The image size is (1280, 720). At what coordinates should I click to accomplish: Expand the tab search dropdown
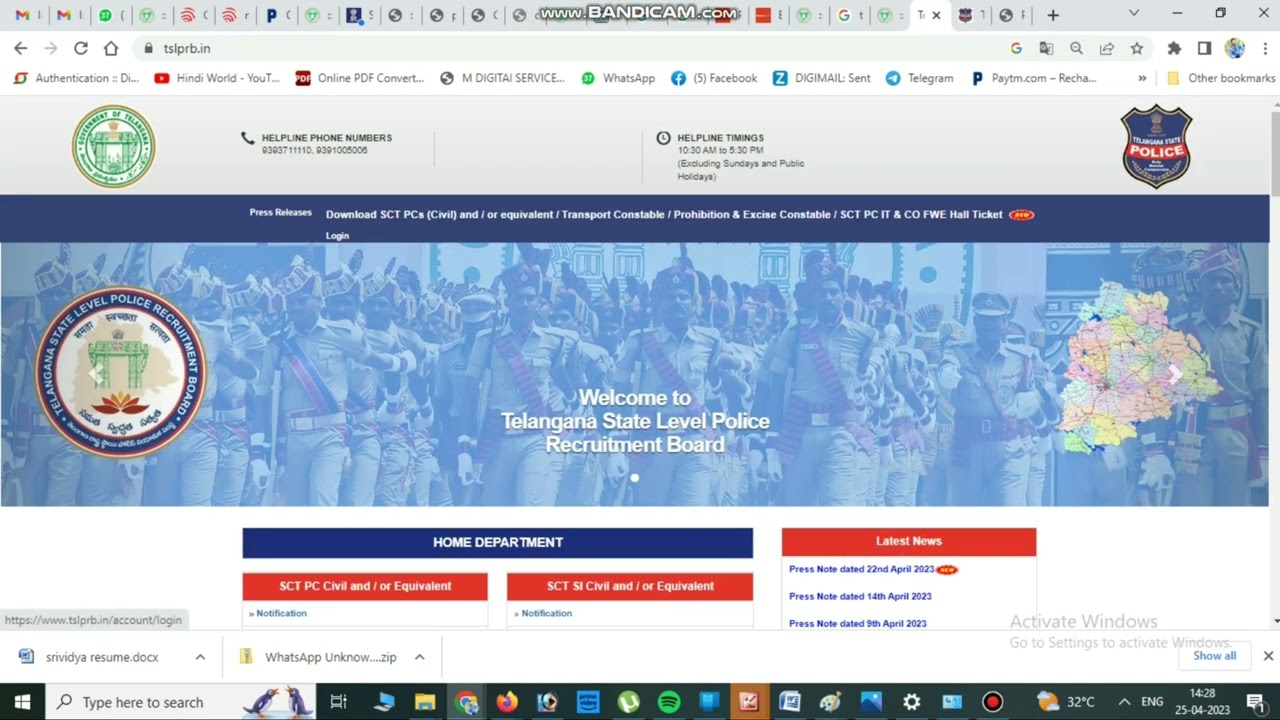pos(1133,14)
